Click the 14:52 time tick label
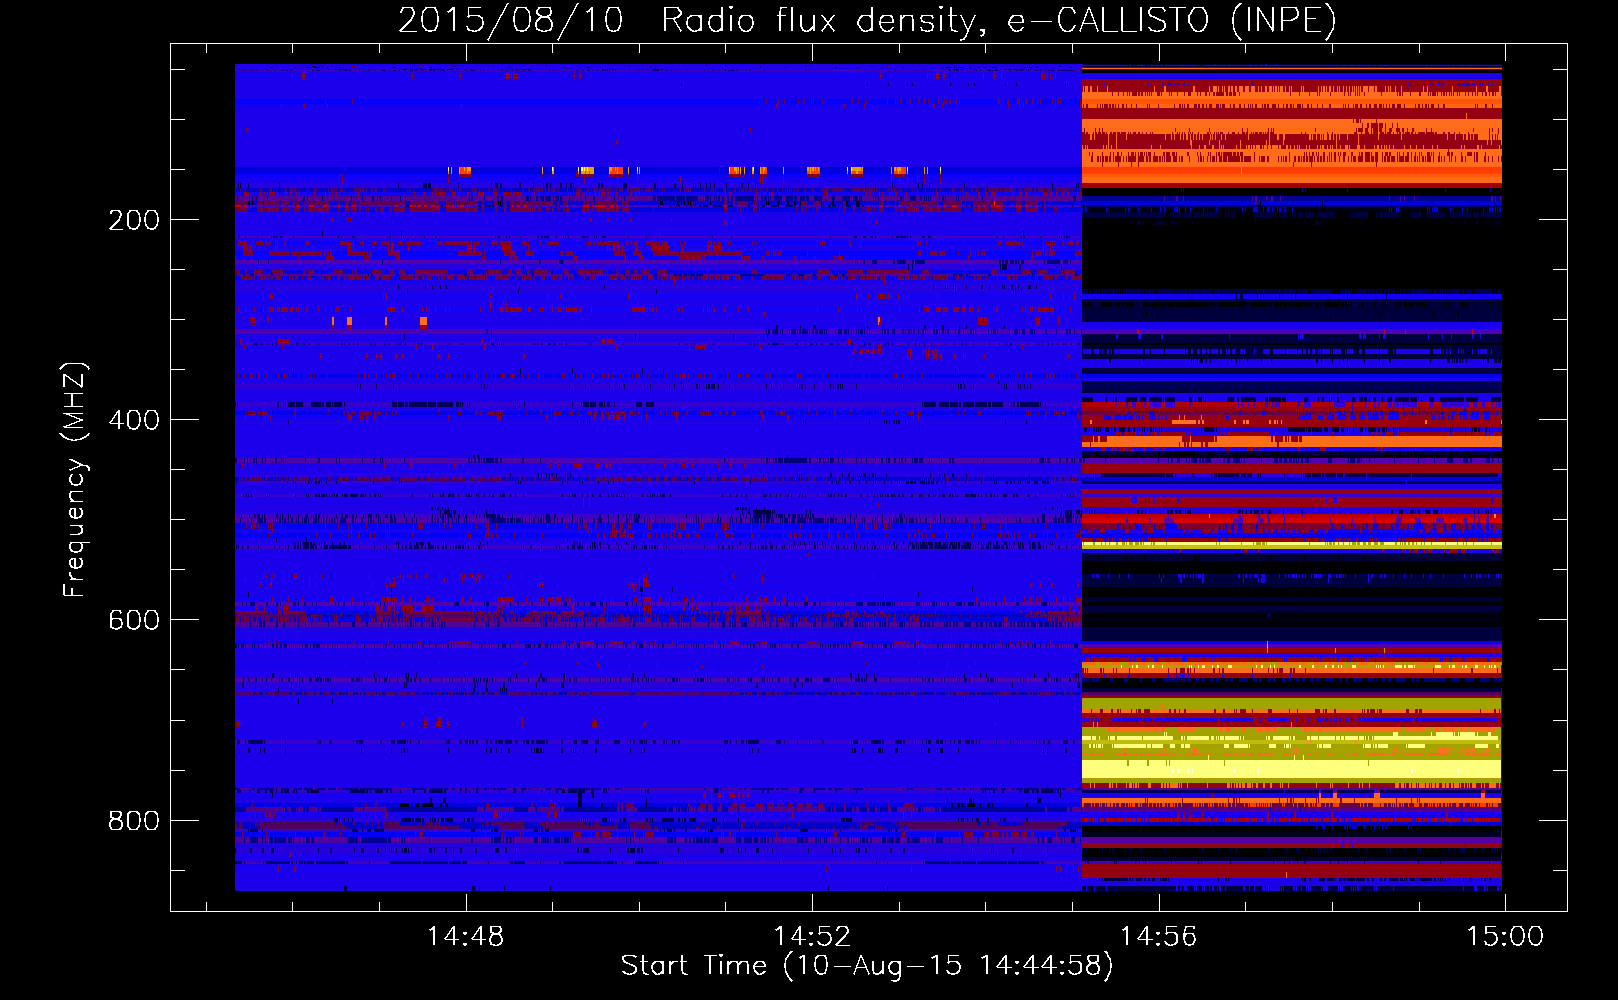 tap(812, 936)
